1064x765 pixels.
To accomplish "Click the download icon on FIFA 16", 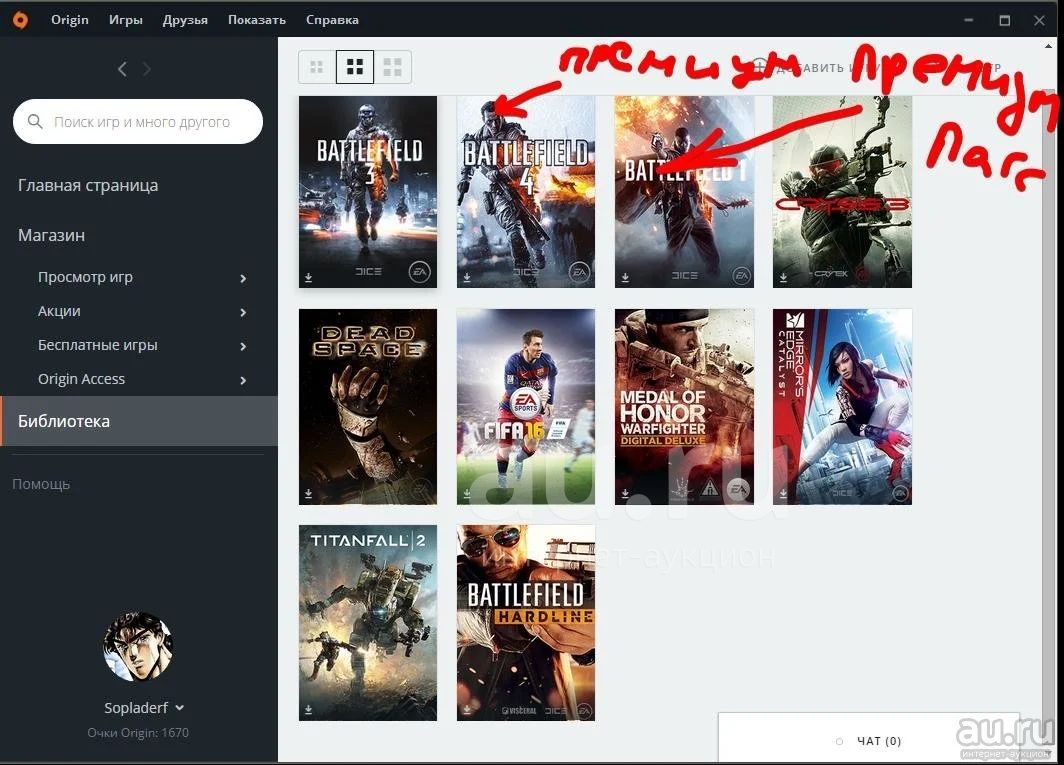I will click(467, 493).
